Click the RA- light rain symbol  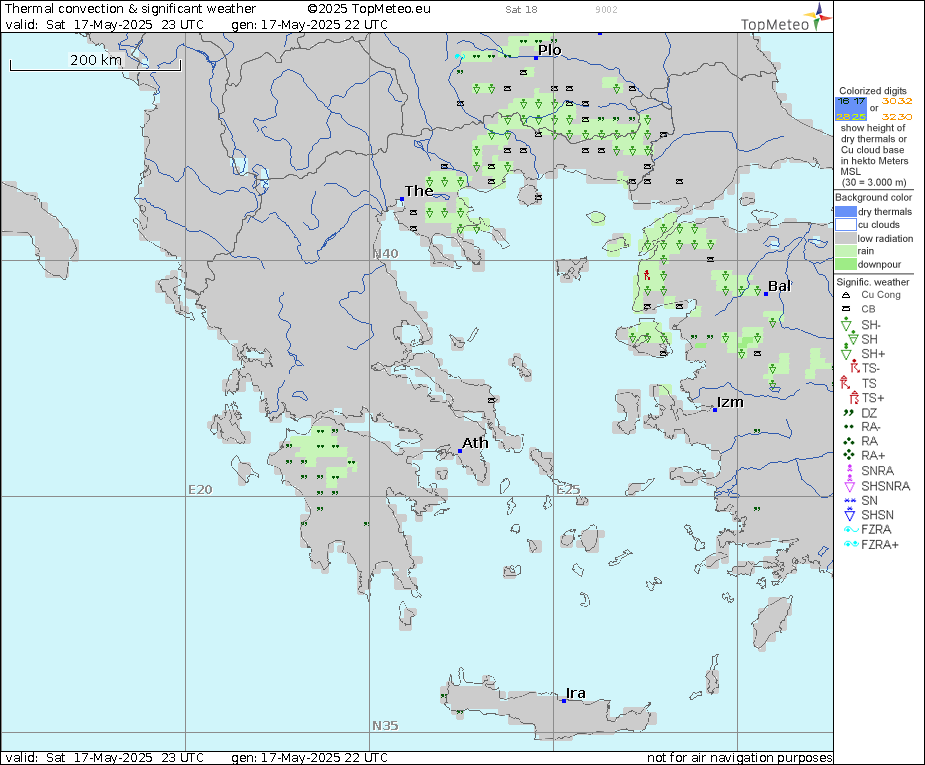tap(848, 426)
